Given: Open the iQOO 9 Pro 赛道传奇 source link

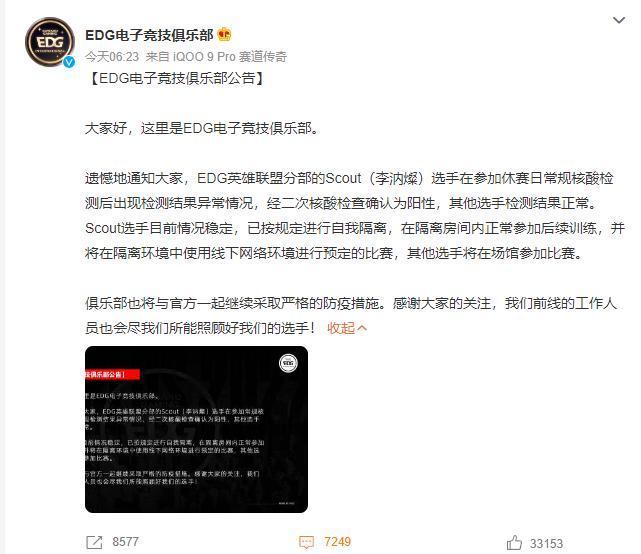Looking at the screenshot, I should pyautogui.click(x=230, y=56).
